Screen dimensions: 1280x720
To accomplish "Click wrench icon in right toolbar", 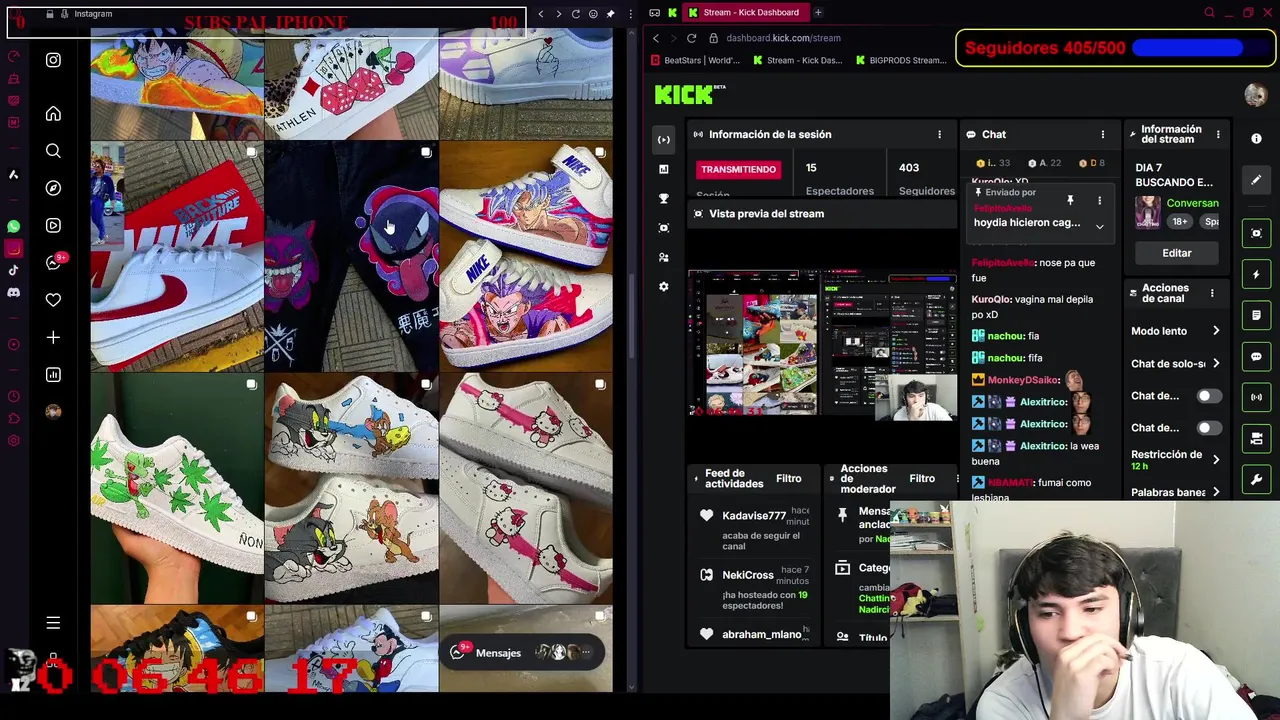I will (x=1257, y=480).
